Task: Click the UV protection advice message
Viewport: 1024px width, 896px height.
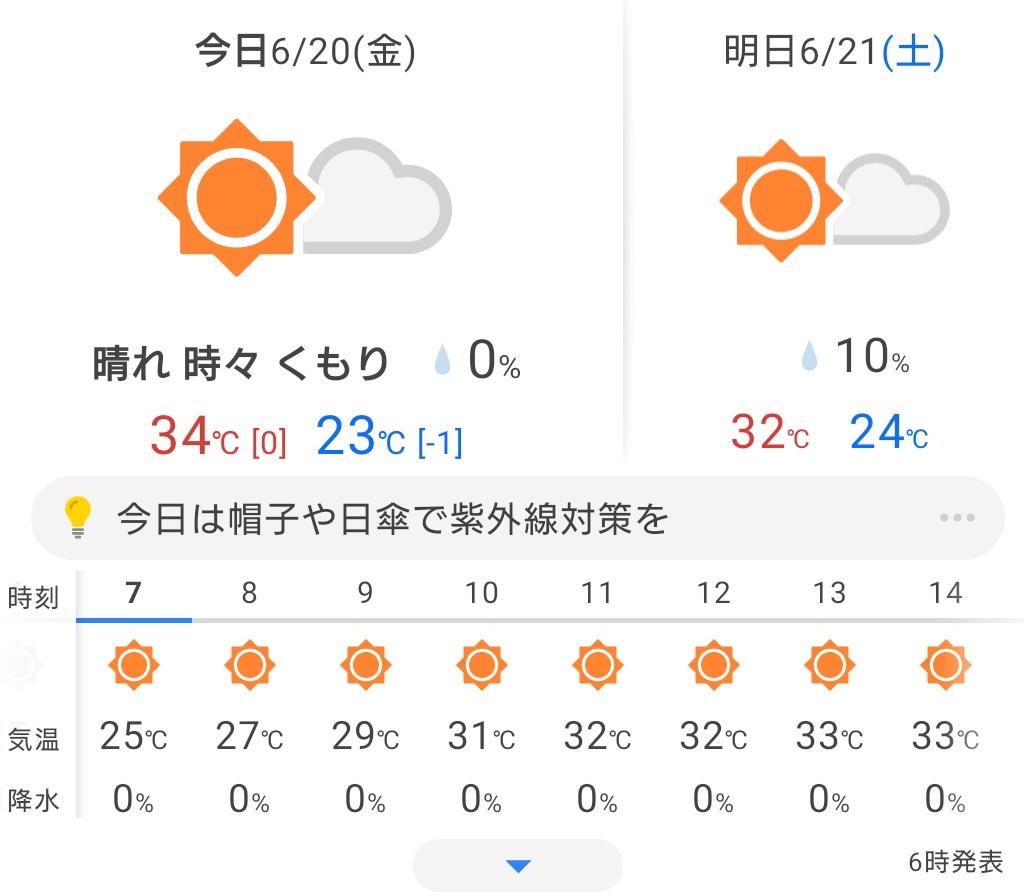Action: 392,519
